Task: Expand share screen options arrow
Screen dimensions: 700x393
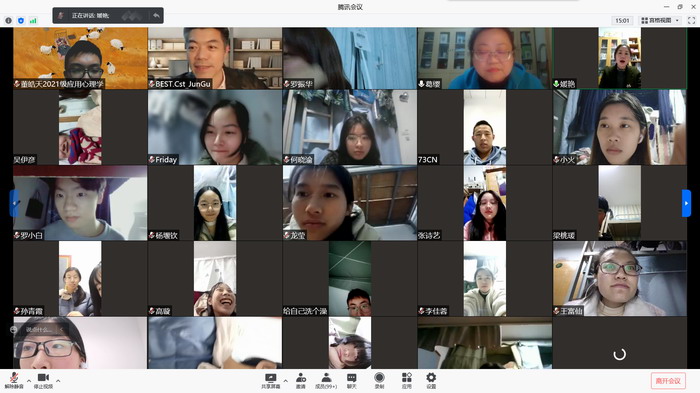Action: click(285, 381)
